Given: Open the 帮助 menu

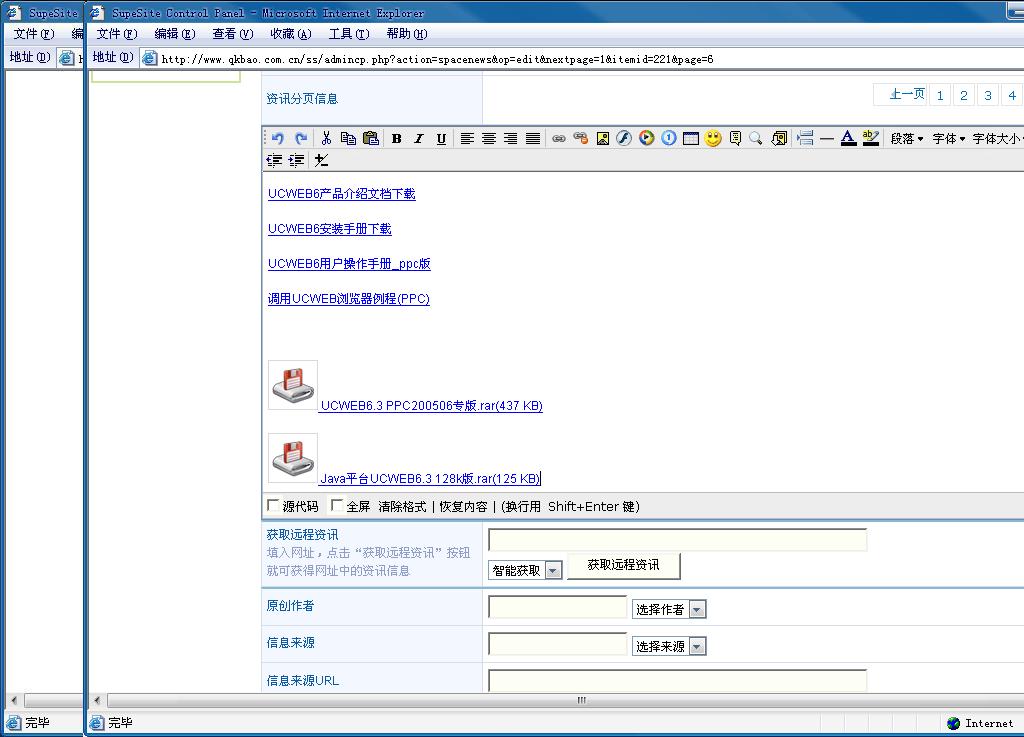Looking at the screenshot, I should [x=407, y=34].
